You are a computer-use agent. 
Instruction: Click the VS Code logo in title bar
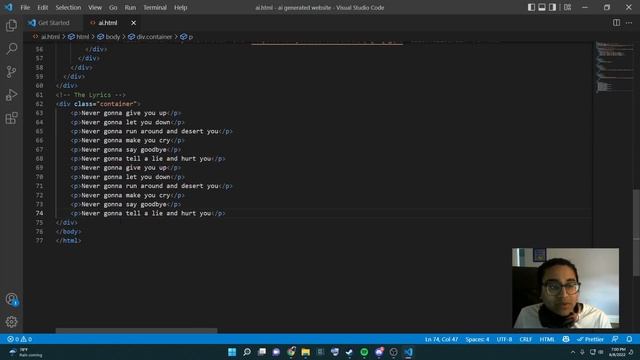point(9,7)
